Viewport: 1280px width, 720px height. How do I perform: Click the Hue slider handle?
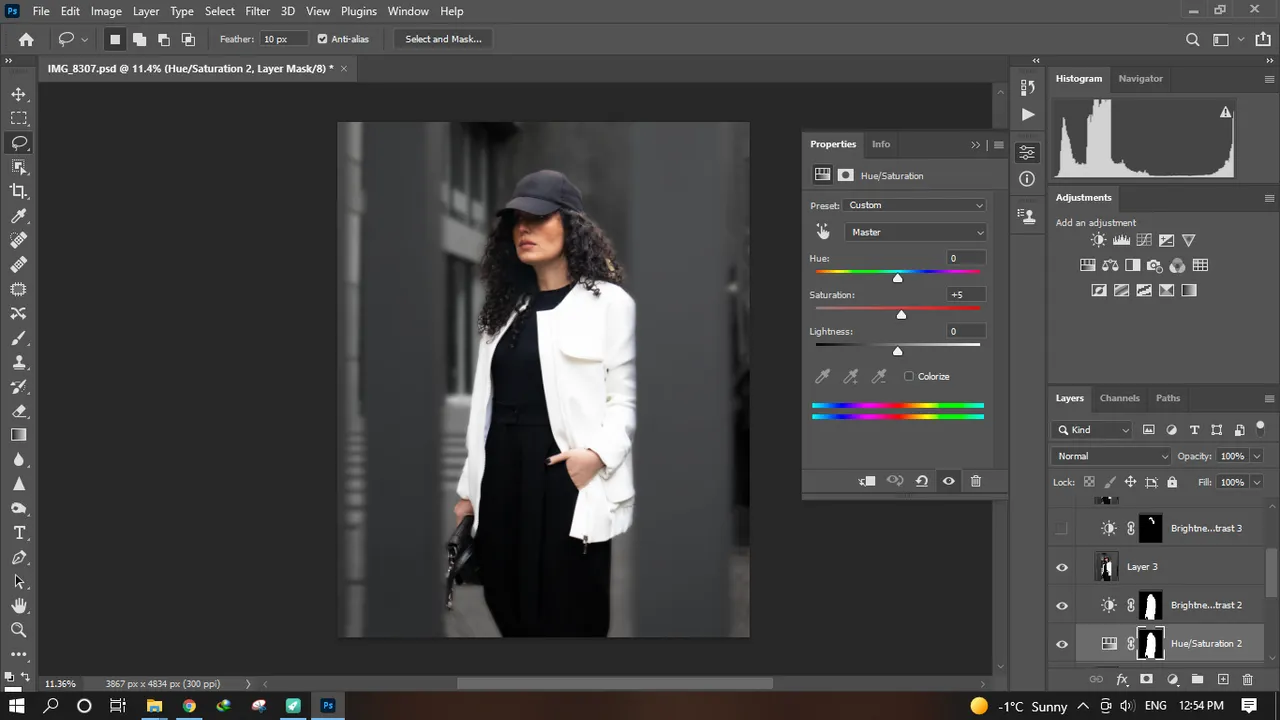tap(897, 277)
